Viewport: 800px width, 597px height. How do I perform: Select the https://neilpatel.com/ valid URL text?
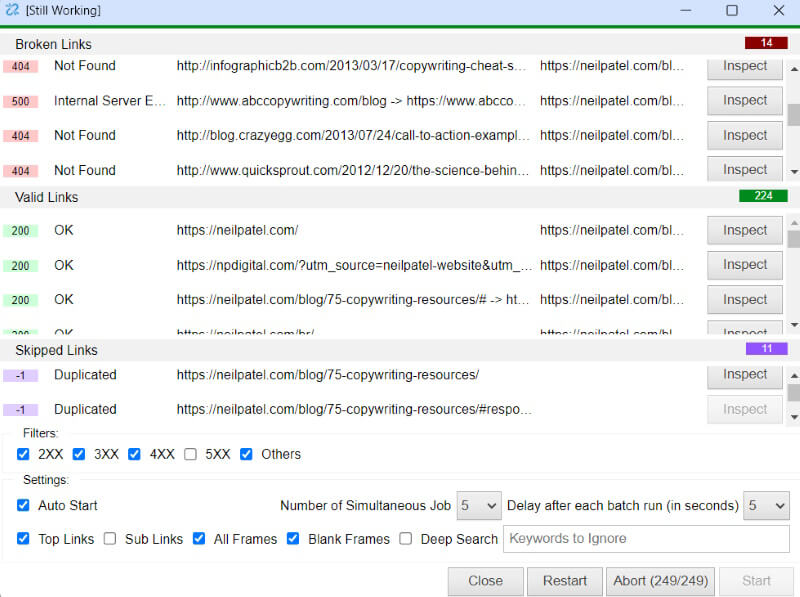pos(237,230)
